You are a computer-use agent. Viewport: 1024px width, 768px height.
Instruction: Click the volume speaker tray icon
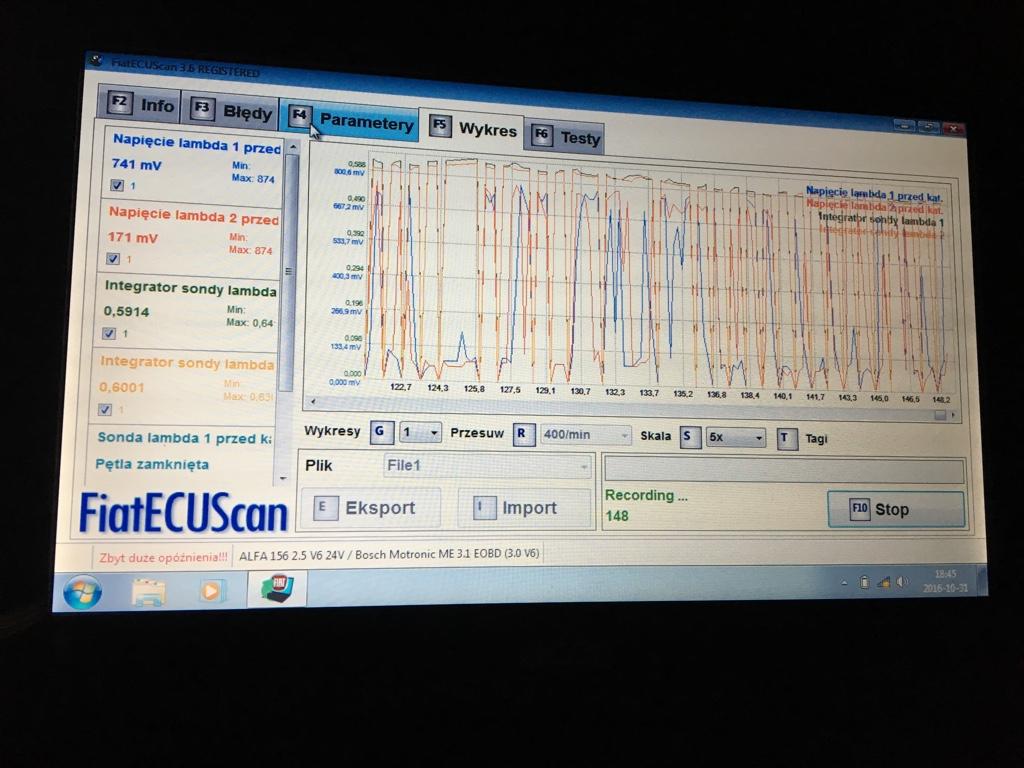tap(902, 581)
